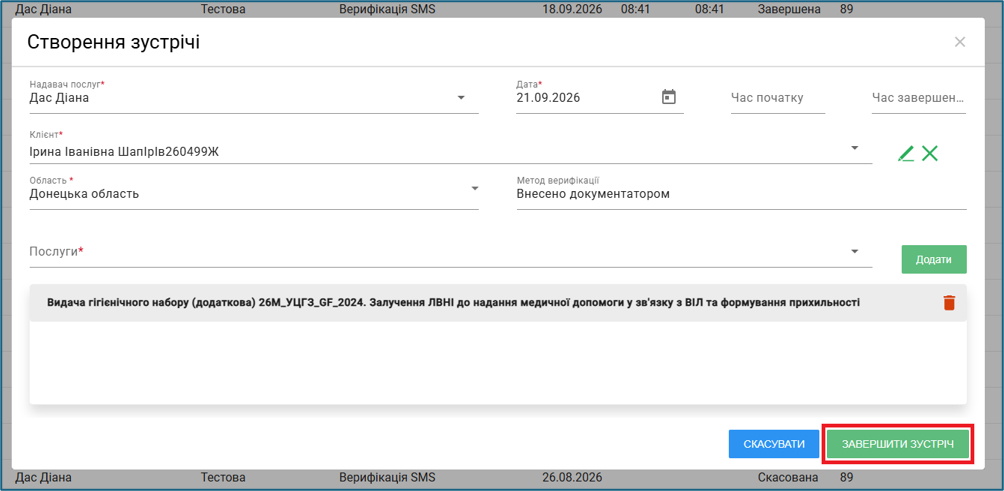This screenshot has width=1004, height=491.
Task: Open the Послуги dropdown list
Action: 854,252
